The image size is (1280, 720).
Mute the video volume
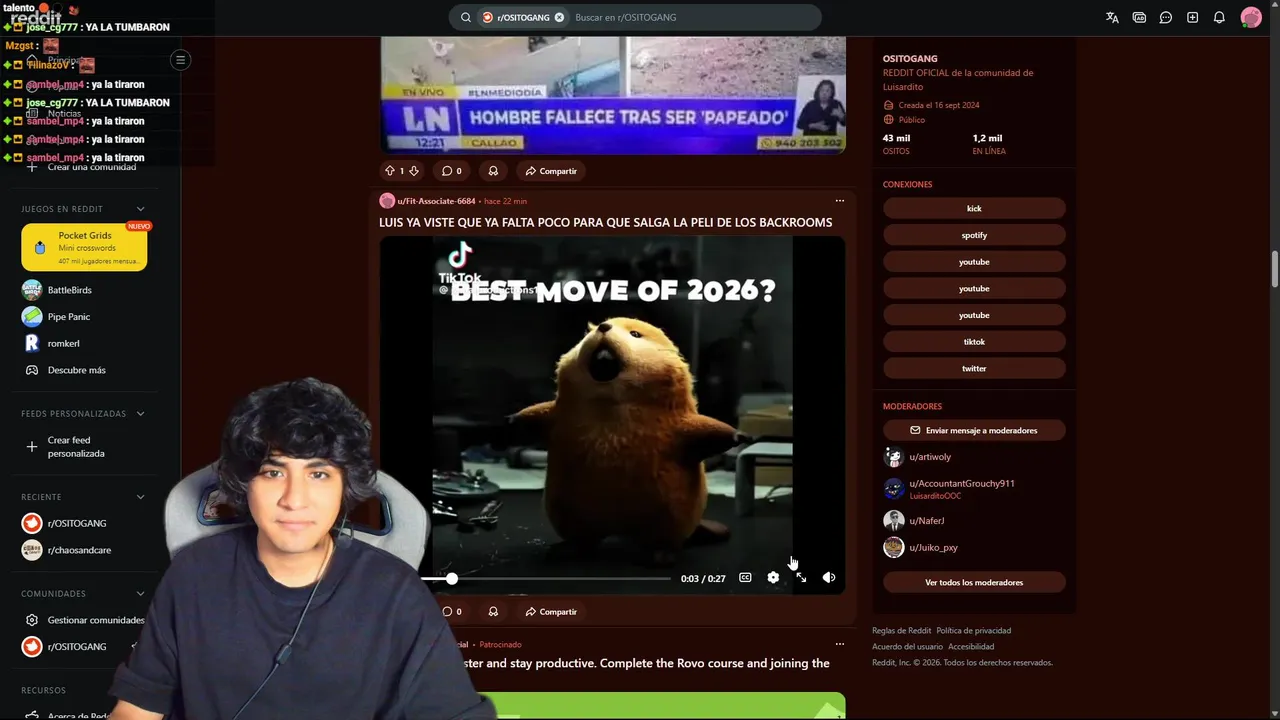pos(829,578)
